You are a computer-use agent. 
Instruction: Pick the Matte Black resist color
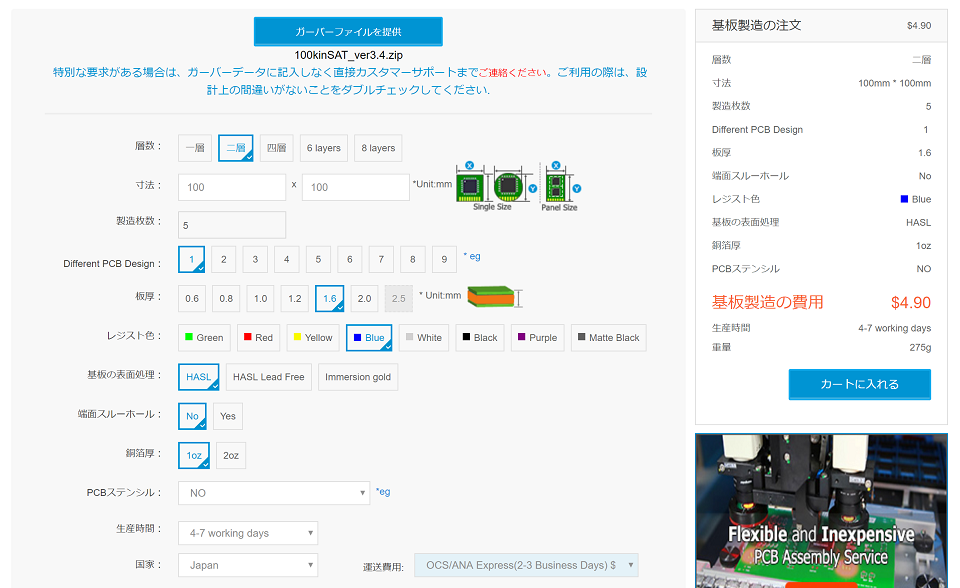[x=607, y=338]
